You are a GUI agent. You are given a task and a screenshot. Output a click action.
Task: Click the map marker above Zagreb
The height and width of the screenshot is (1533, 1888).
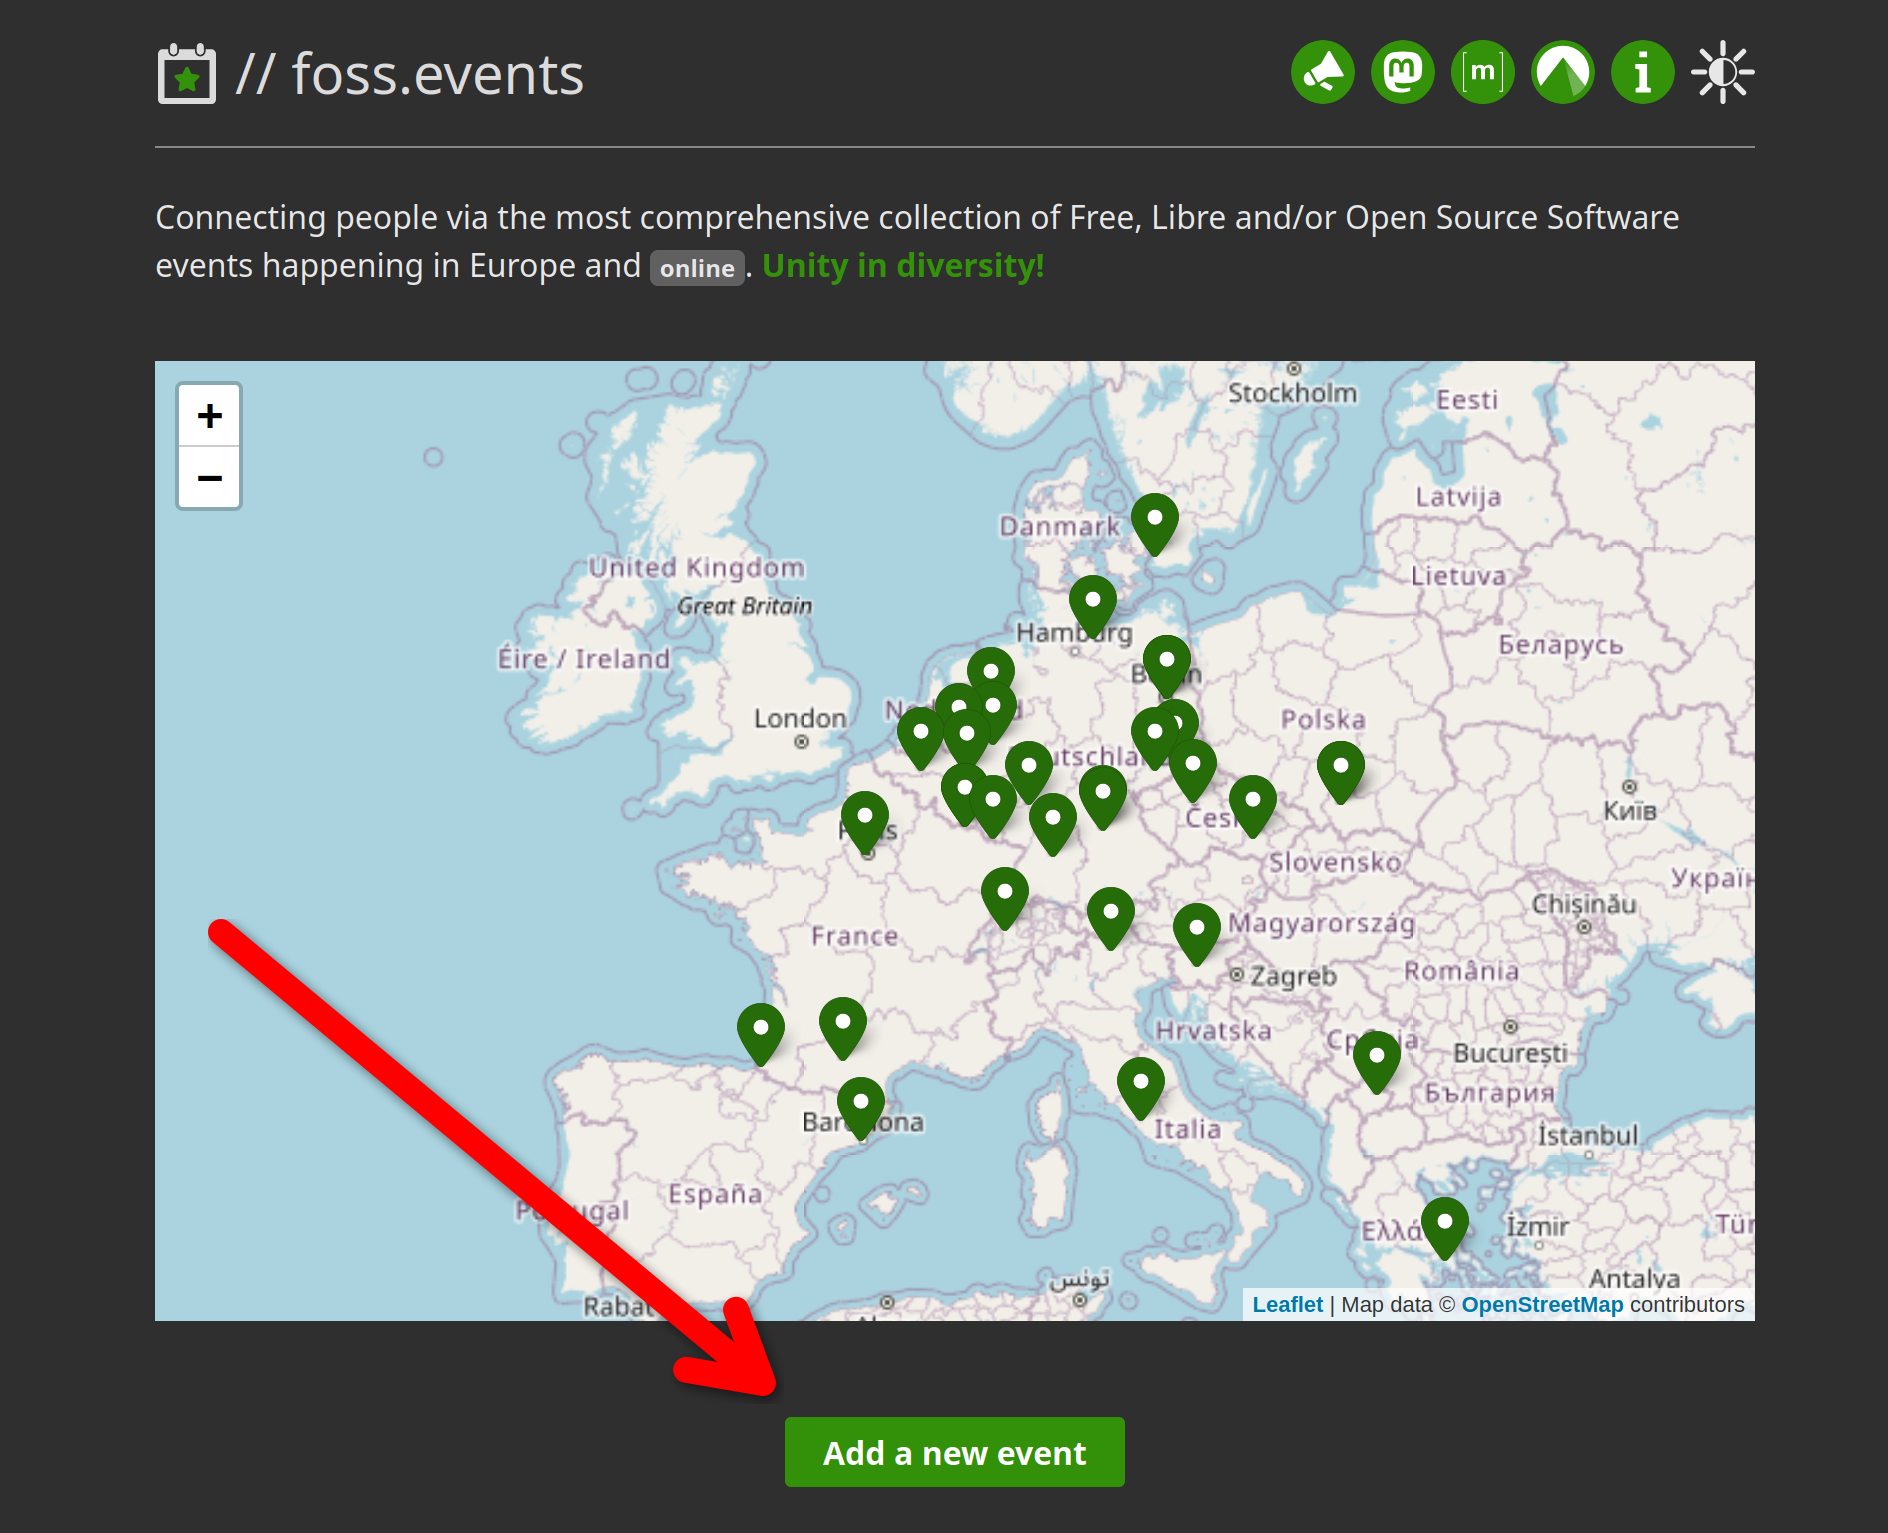(1197, 934)
